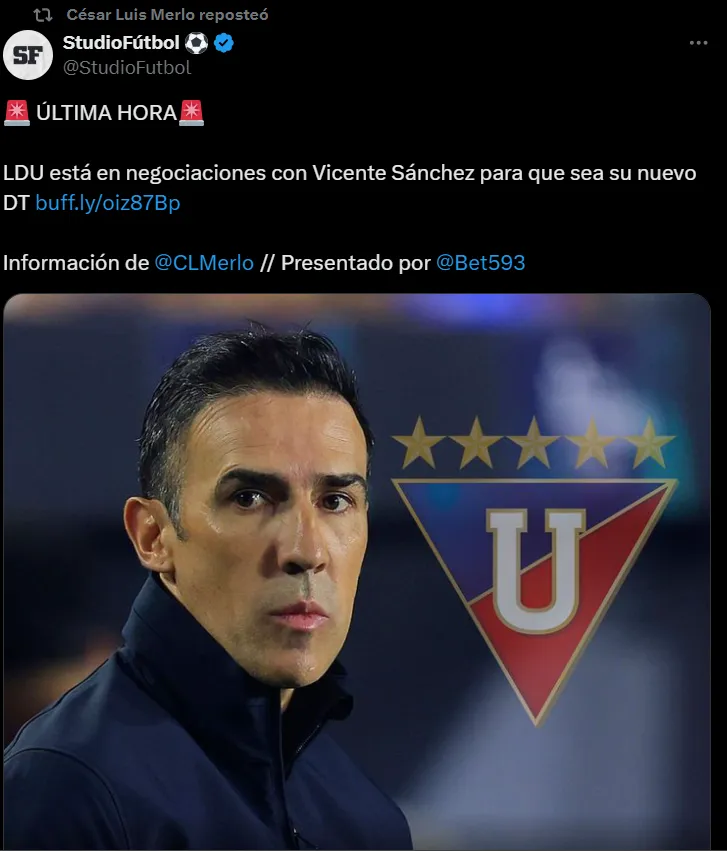The image size is (727, 851).
Task: Click the StudioFútbol SF profile avatar
Action: tap(28, 55)
